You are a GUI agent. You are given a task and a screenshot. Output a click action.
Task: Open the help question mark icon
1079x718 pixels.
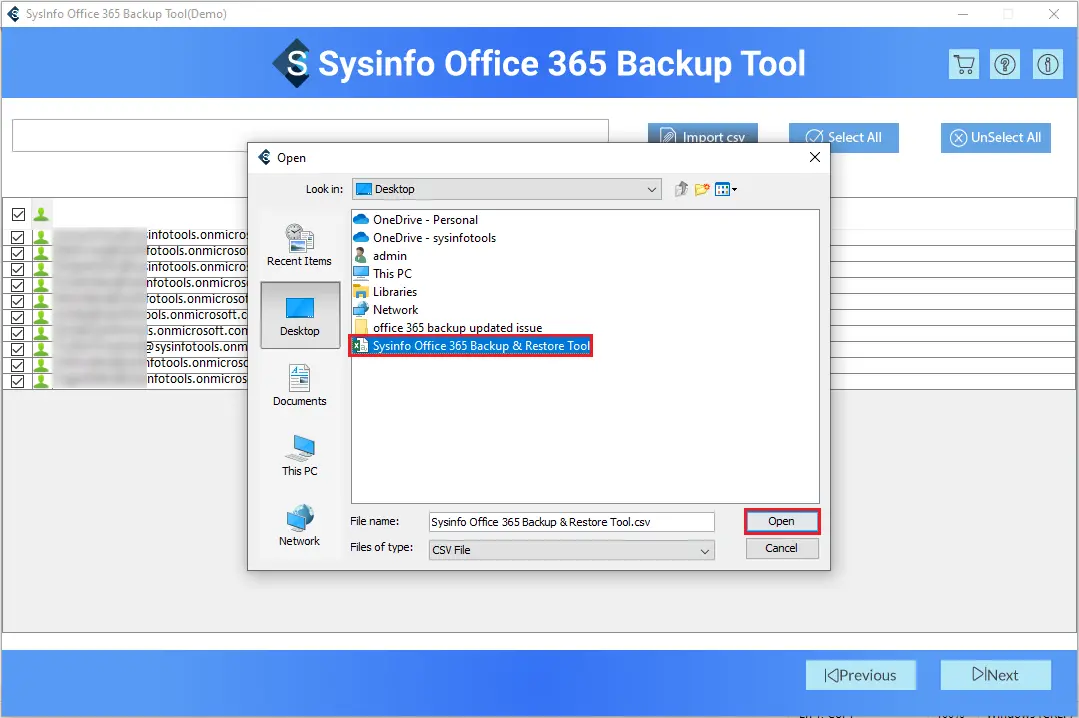click(1005, 65)
